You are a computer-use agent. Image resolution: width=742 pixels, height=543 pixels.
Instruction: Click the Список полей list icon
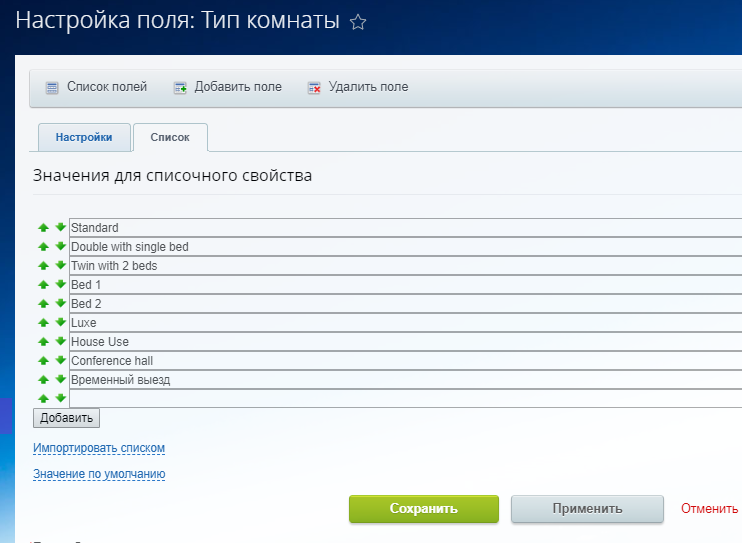[52, 88]
